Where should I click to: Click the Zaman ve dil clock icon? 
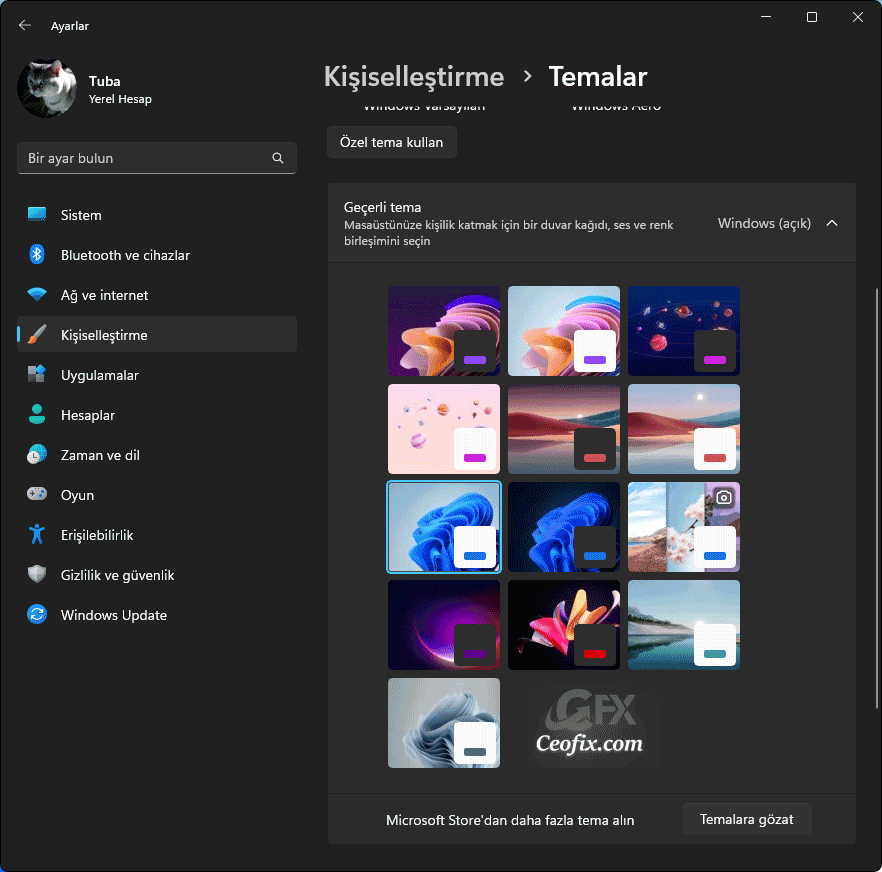[37, 455]
